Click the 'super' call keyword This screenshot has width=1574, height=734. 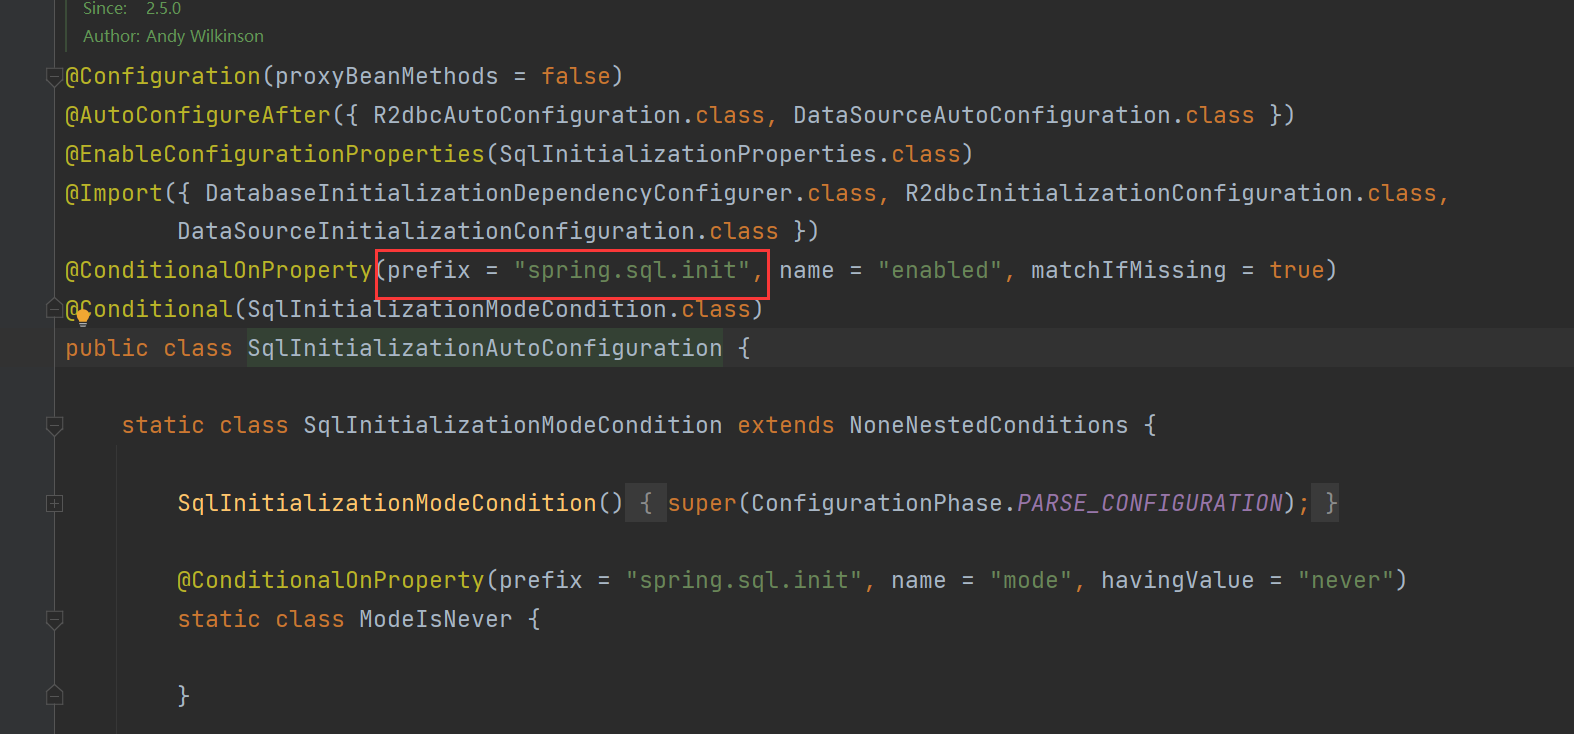[702, 503]
